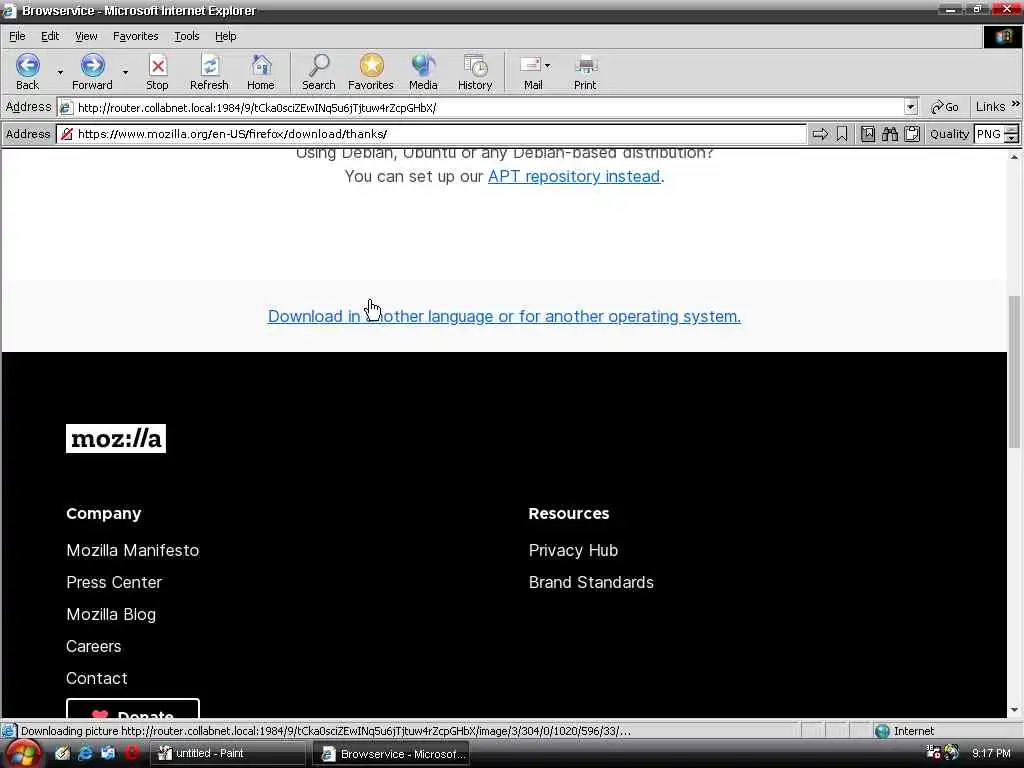Open the View menu
Screen dimensions: 1024x768
click(x=86, y=37)
